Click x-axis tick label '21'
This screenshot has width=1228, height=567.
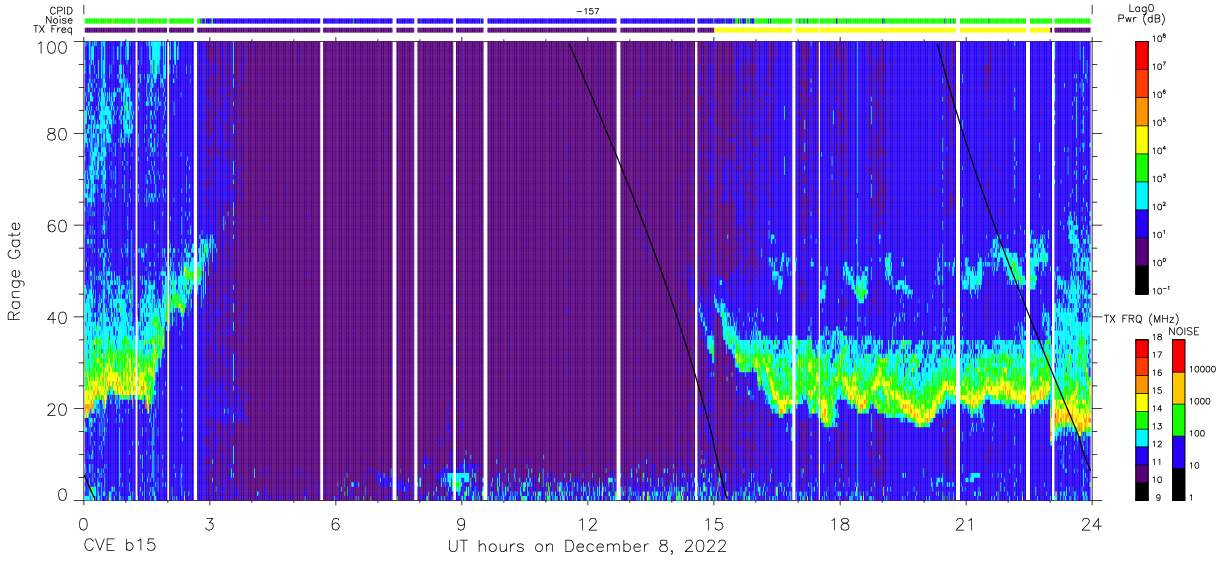tap(965, 524)
